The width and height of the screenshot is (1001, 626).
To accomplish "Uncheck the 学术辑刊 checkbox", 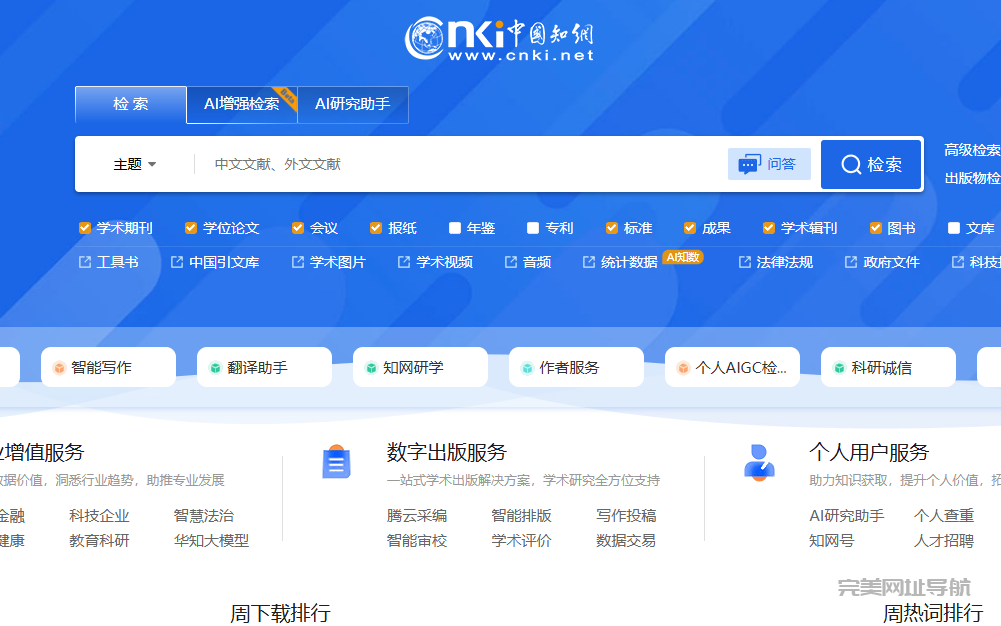I will [769, 228].
